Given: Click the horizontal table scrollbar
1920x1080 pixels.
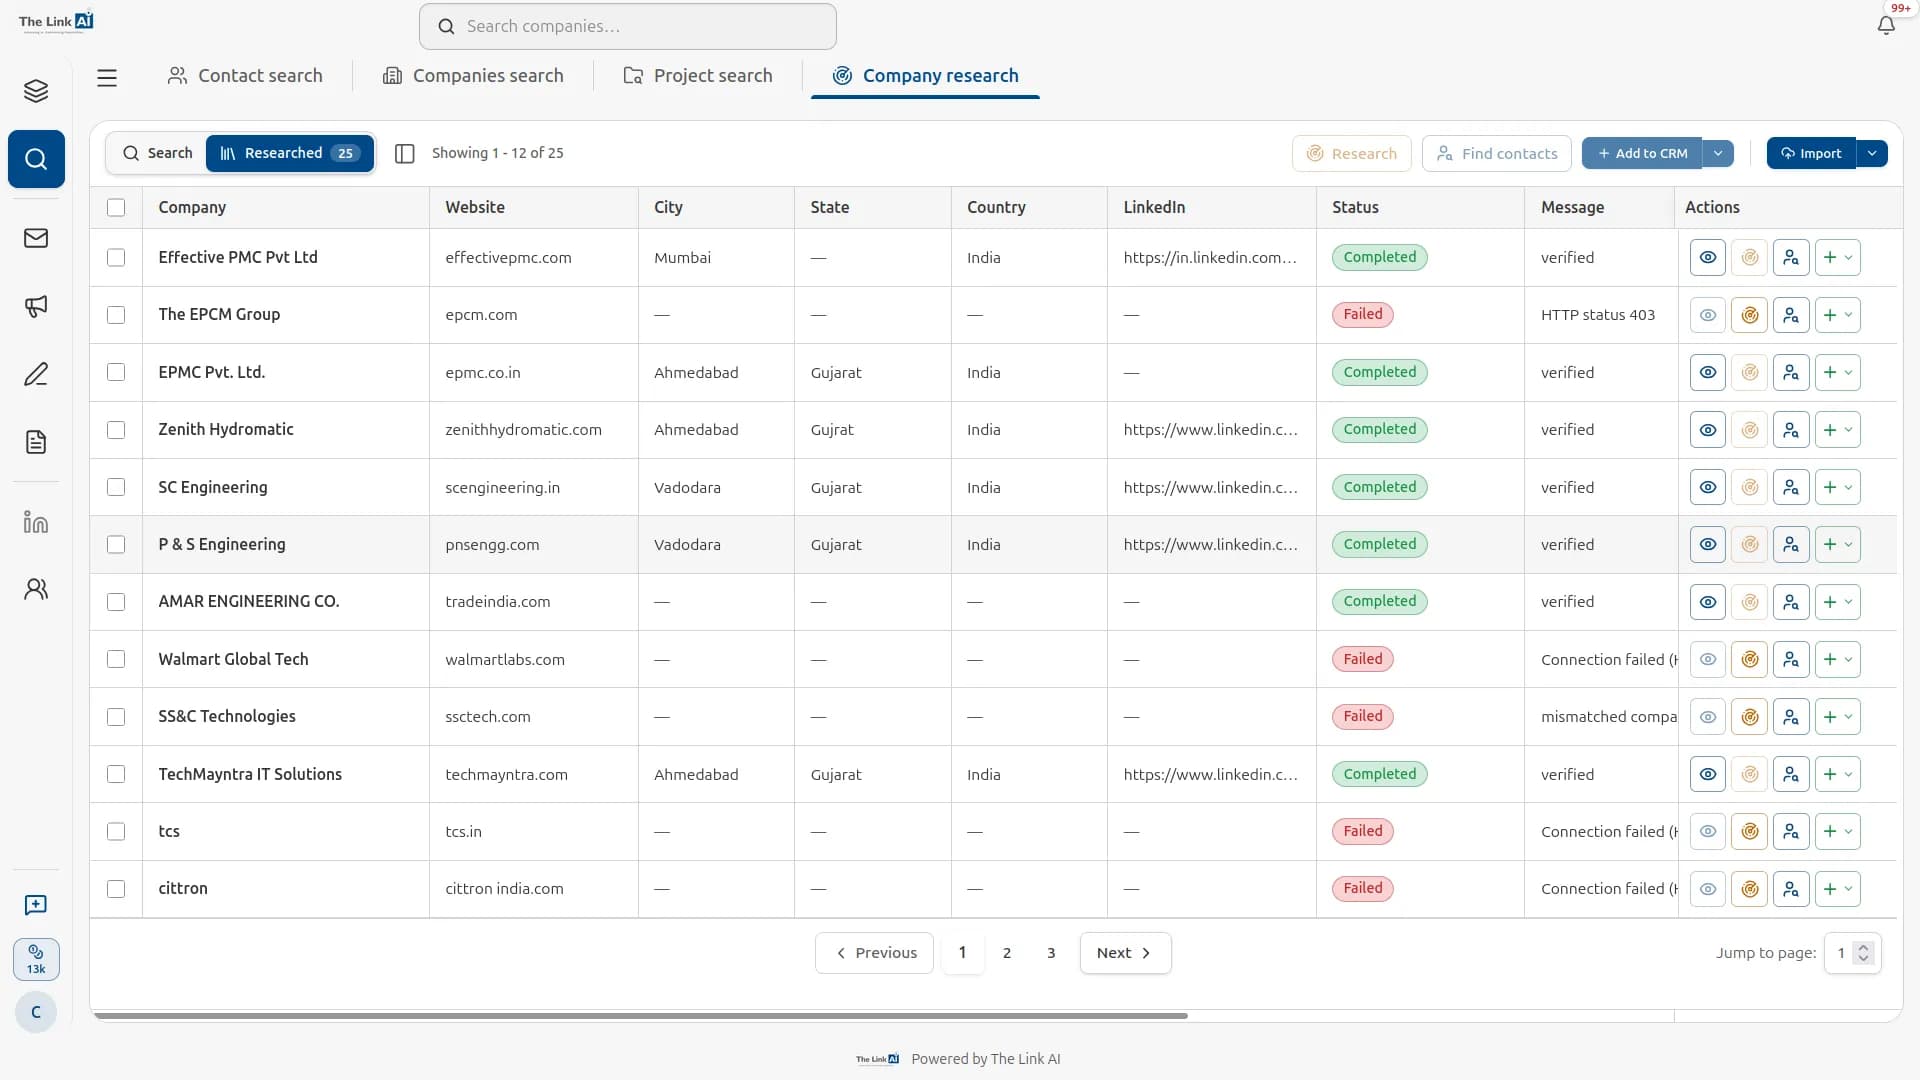Looking at the screenshot, I should click(640, 1016).
